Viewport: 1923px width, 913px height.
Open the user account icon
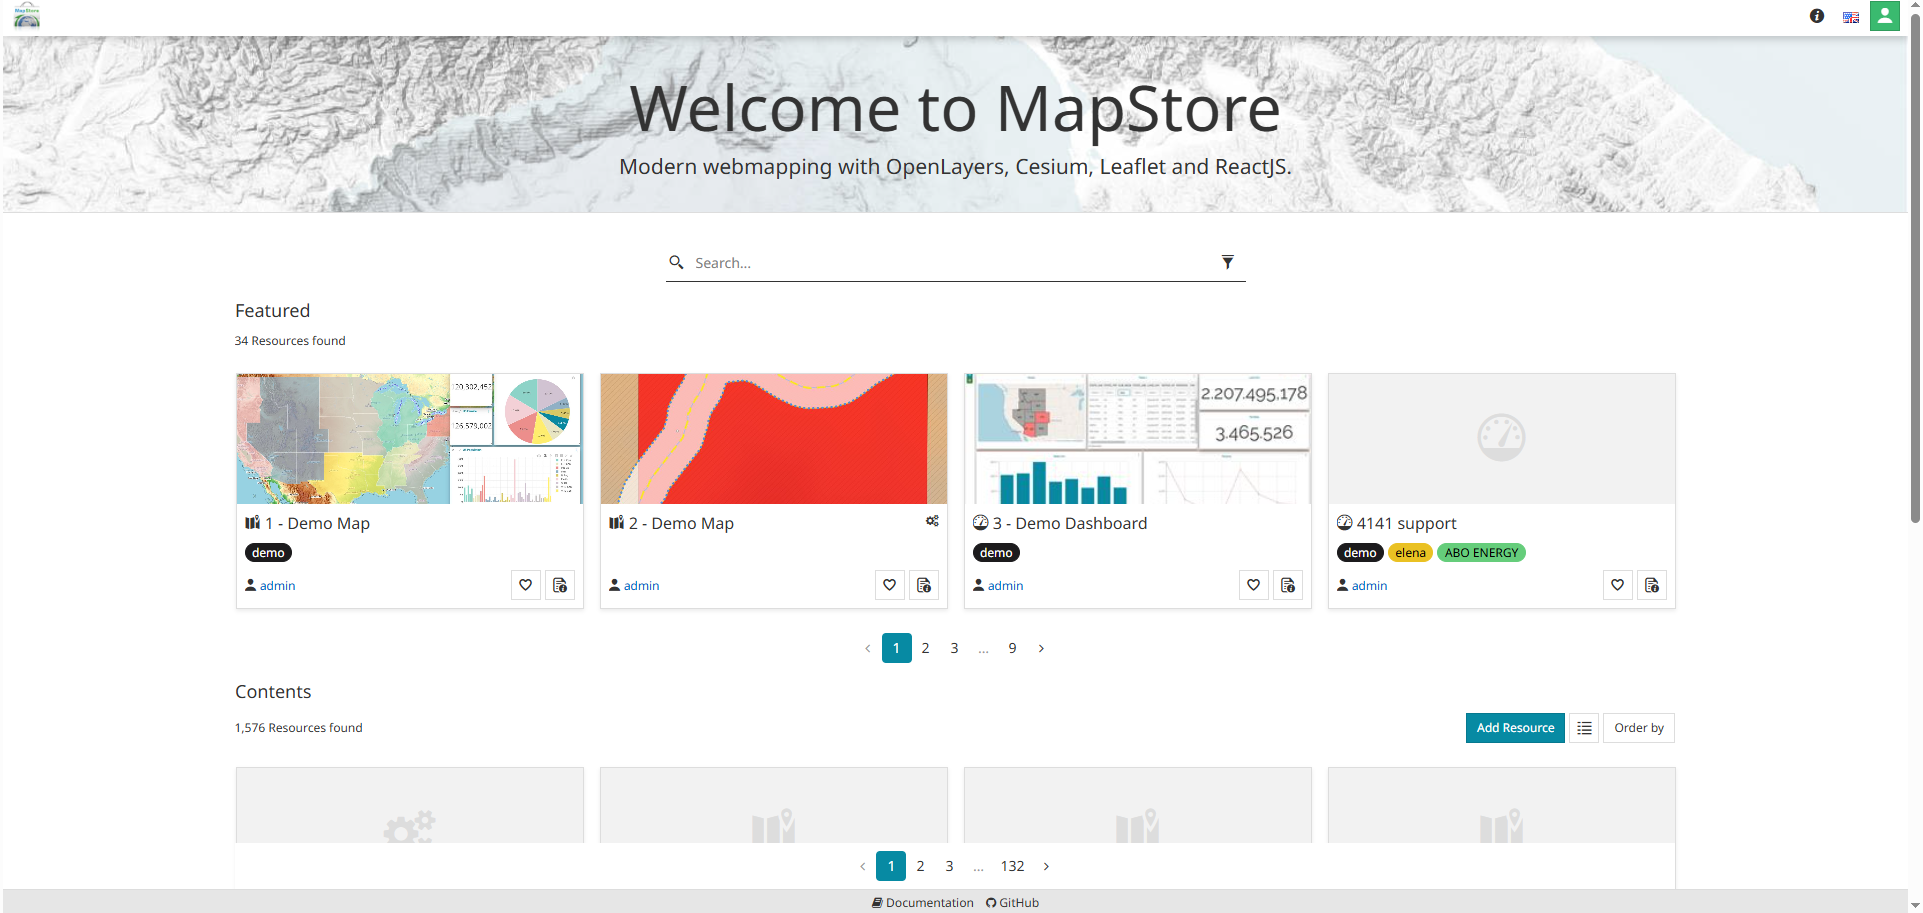[x=1884, y=16]
